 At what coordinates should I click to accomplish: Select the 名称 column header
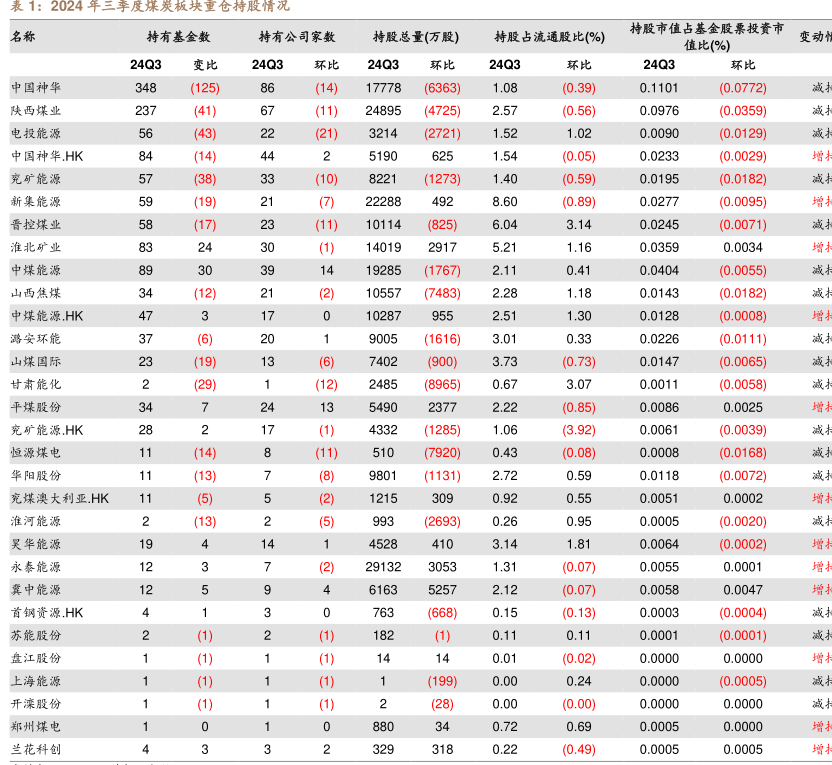click(23, 37)
